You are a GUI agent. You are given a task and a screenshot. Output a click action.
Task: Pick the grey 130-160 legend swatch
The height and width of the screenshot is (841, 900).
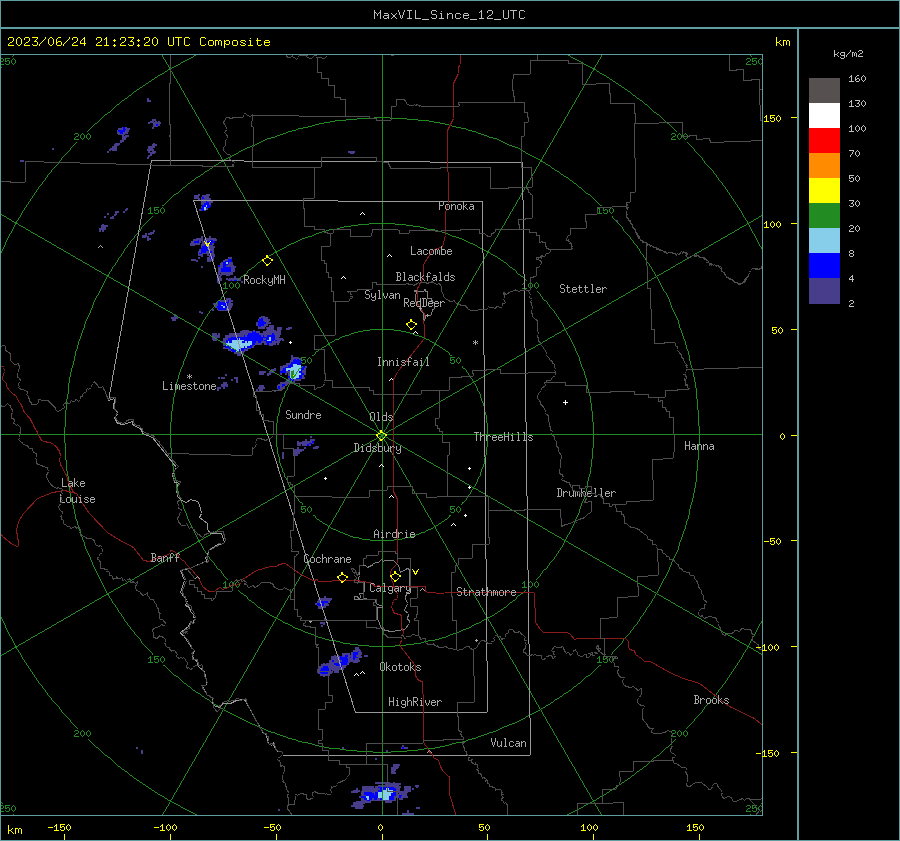(x=824, y=90)
